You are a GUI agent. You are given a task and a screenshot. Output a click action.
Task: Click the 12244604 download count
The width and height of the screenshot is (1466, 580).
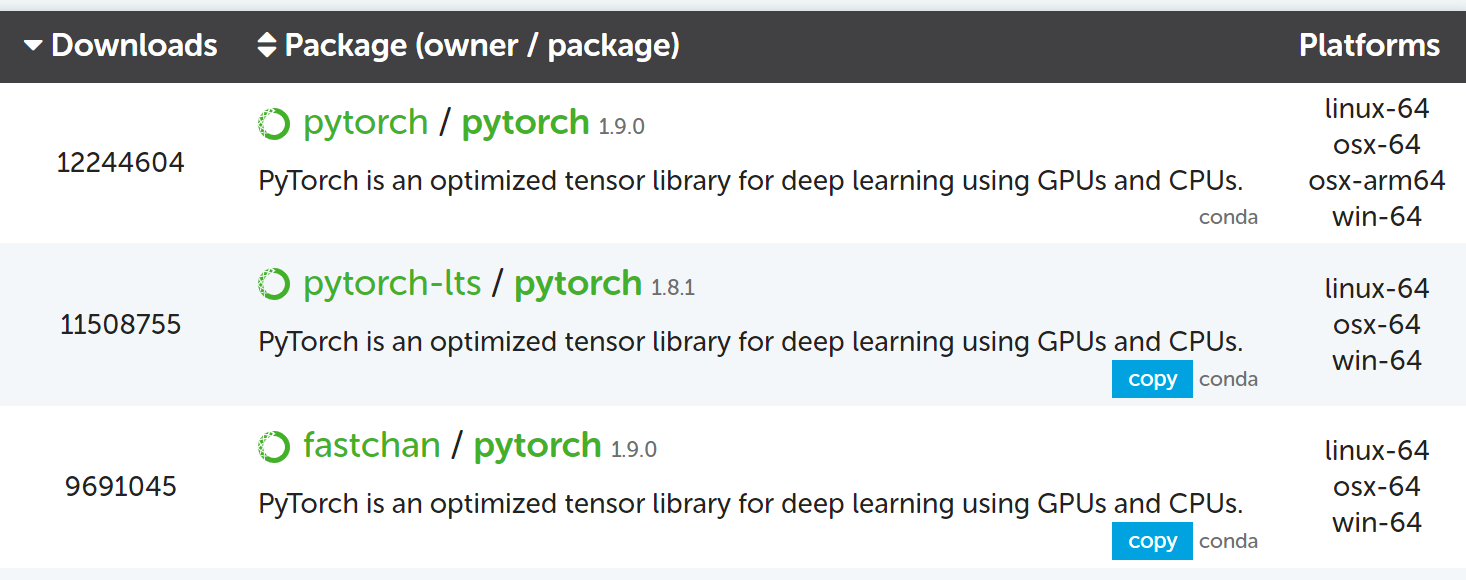coord(120,163)
